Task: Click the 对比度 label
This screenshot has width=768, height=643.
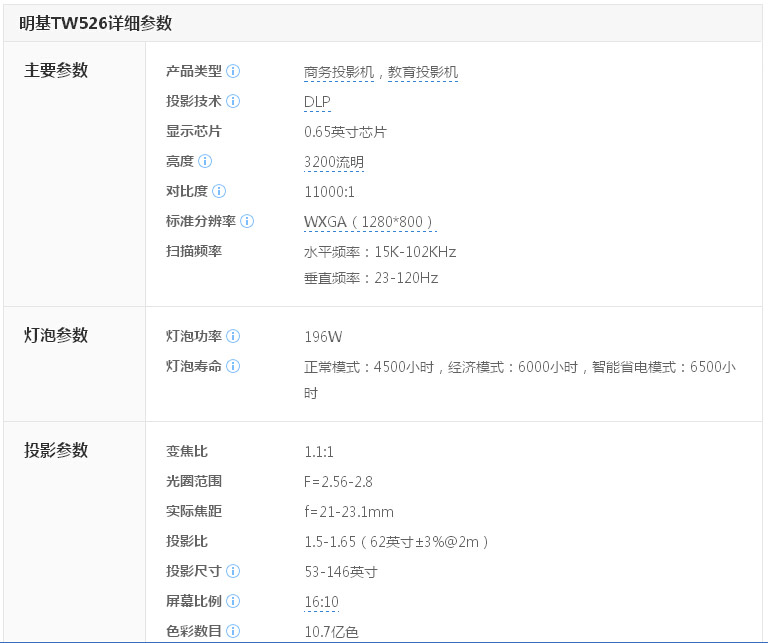Action: coord(187,191)
